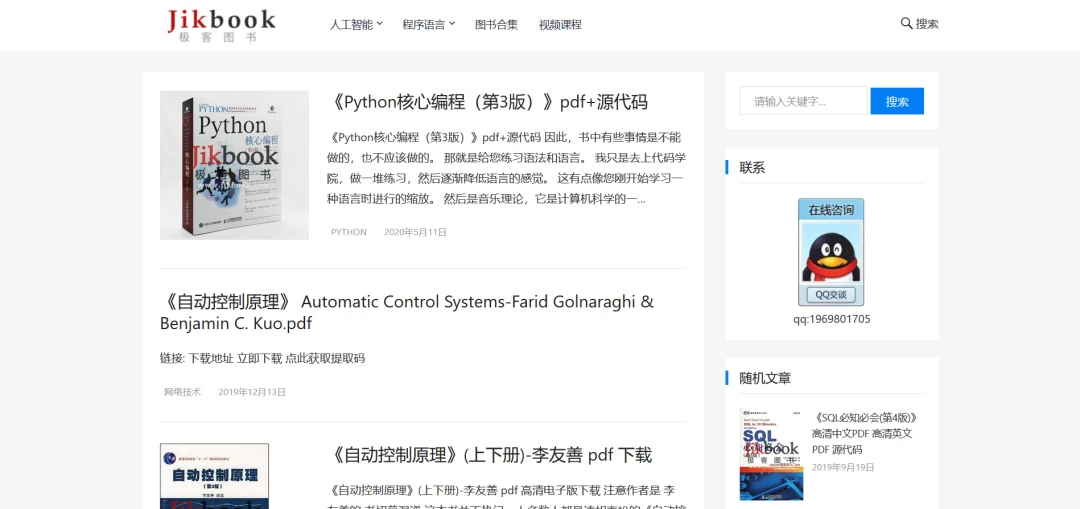1080x509 pixels.
Task: Open 《自动控制原理》(上下册)-李友善 pdf 下载 title
Action: pyautogui.click(x=489, y=455)
